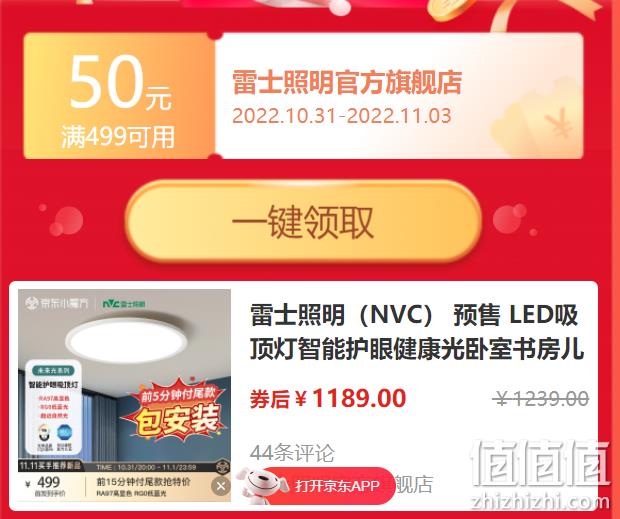Open 雷士照明官方旗舰店 store link
The height and width of the screenshot is (519, 620).
347,82
